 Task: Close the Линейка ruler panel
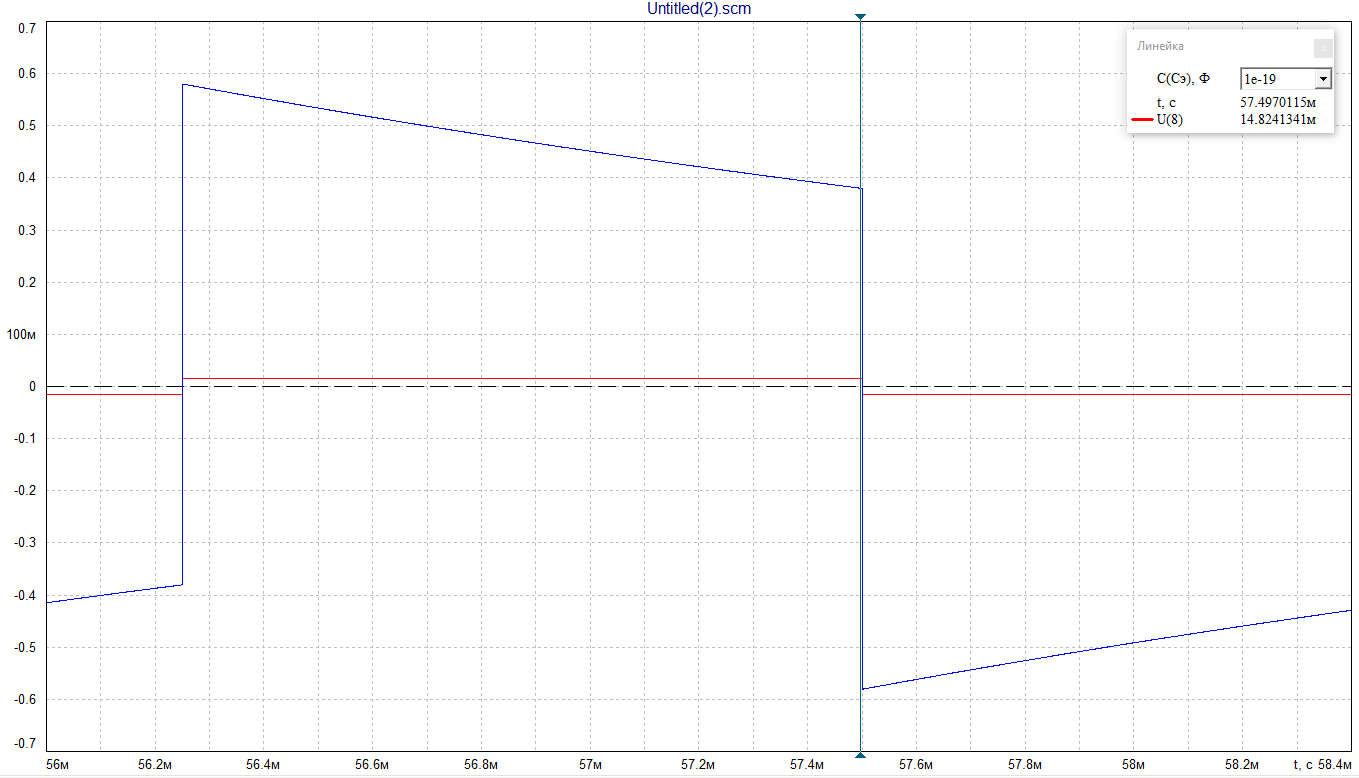1322,47
